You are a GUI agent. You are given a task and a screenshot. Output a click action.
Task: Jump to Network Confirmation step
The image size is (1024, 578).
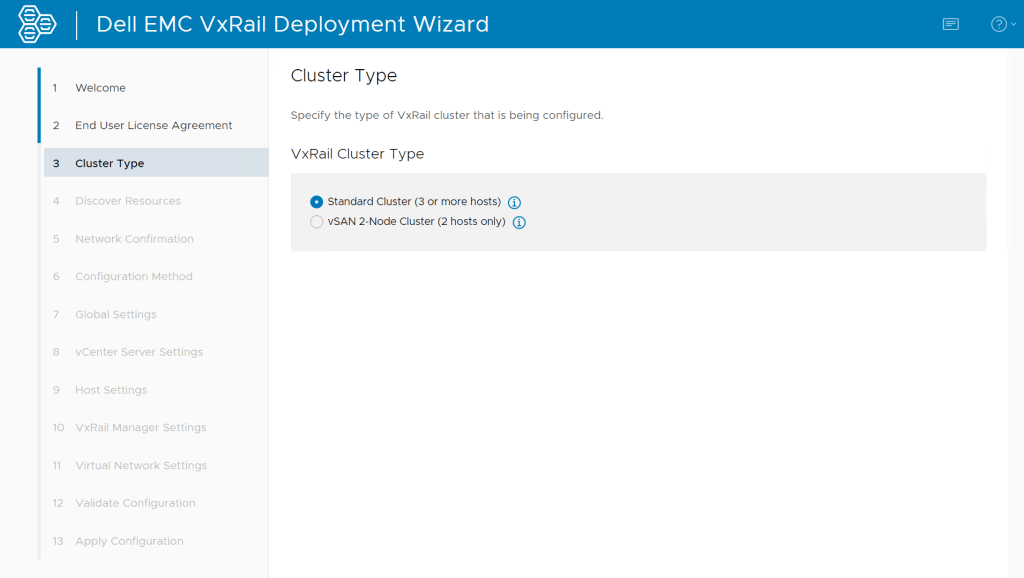point(134,239)
